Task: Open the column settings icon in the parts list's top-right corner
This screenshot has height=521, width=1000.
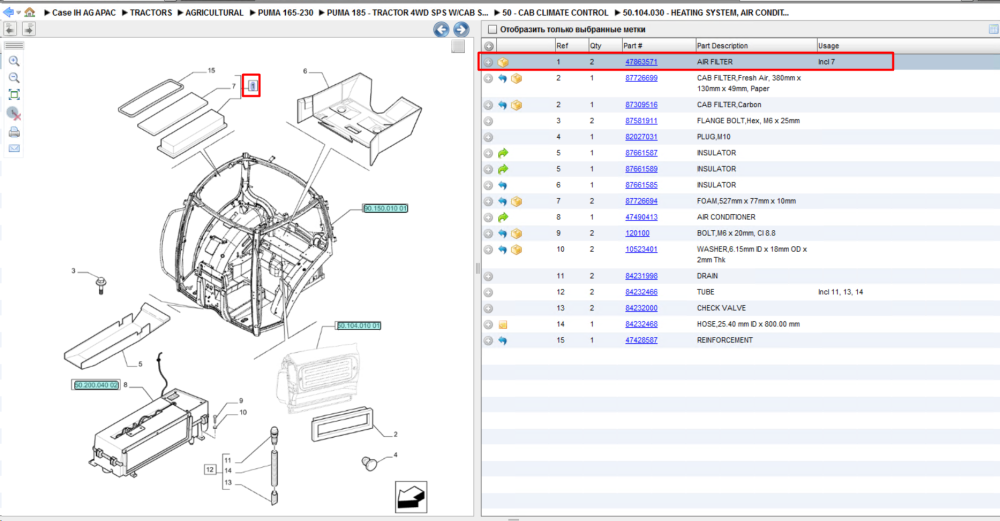Action: (994, 29)
